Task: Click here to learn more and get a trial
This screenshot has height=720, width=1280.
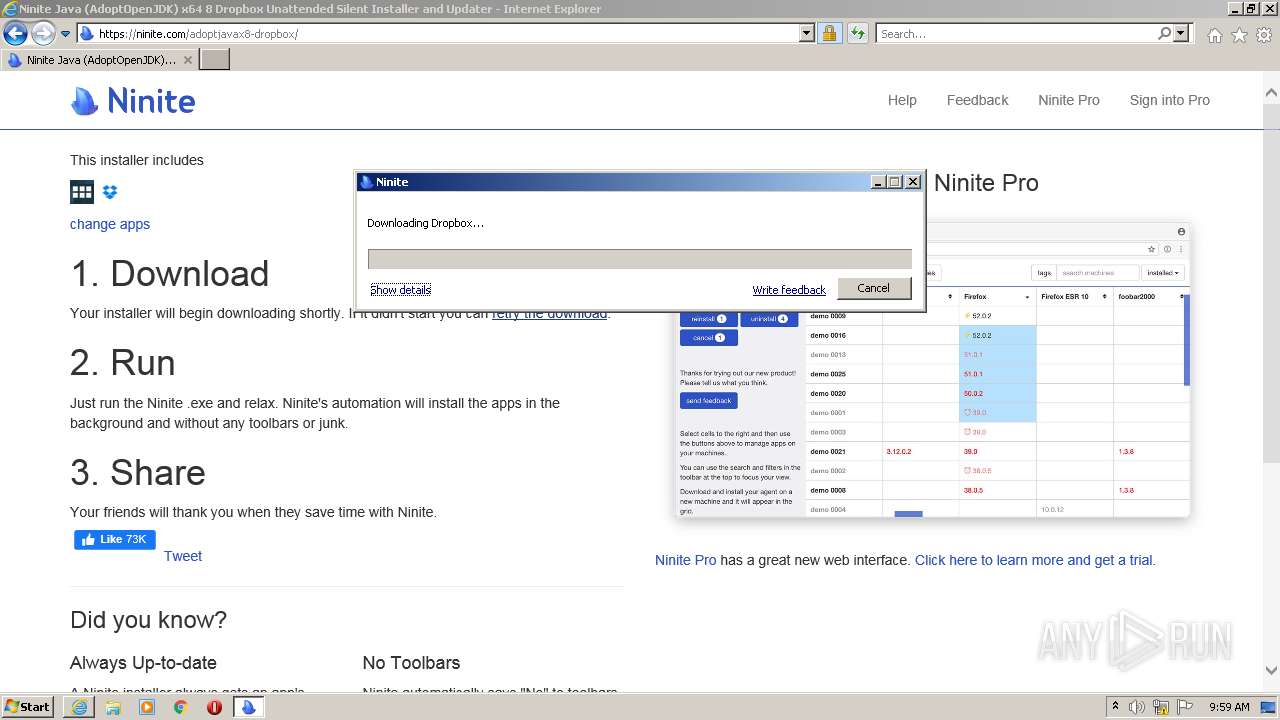Action: [x=1035, y=560]
